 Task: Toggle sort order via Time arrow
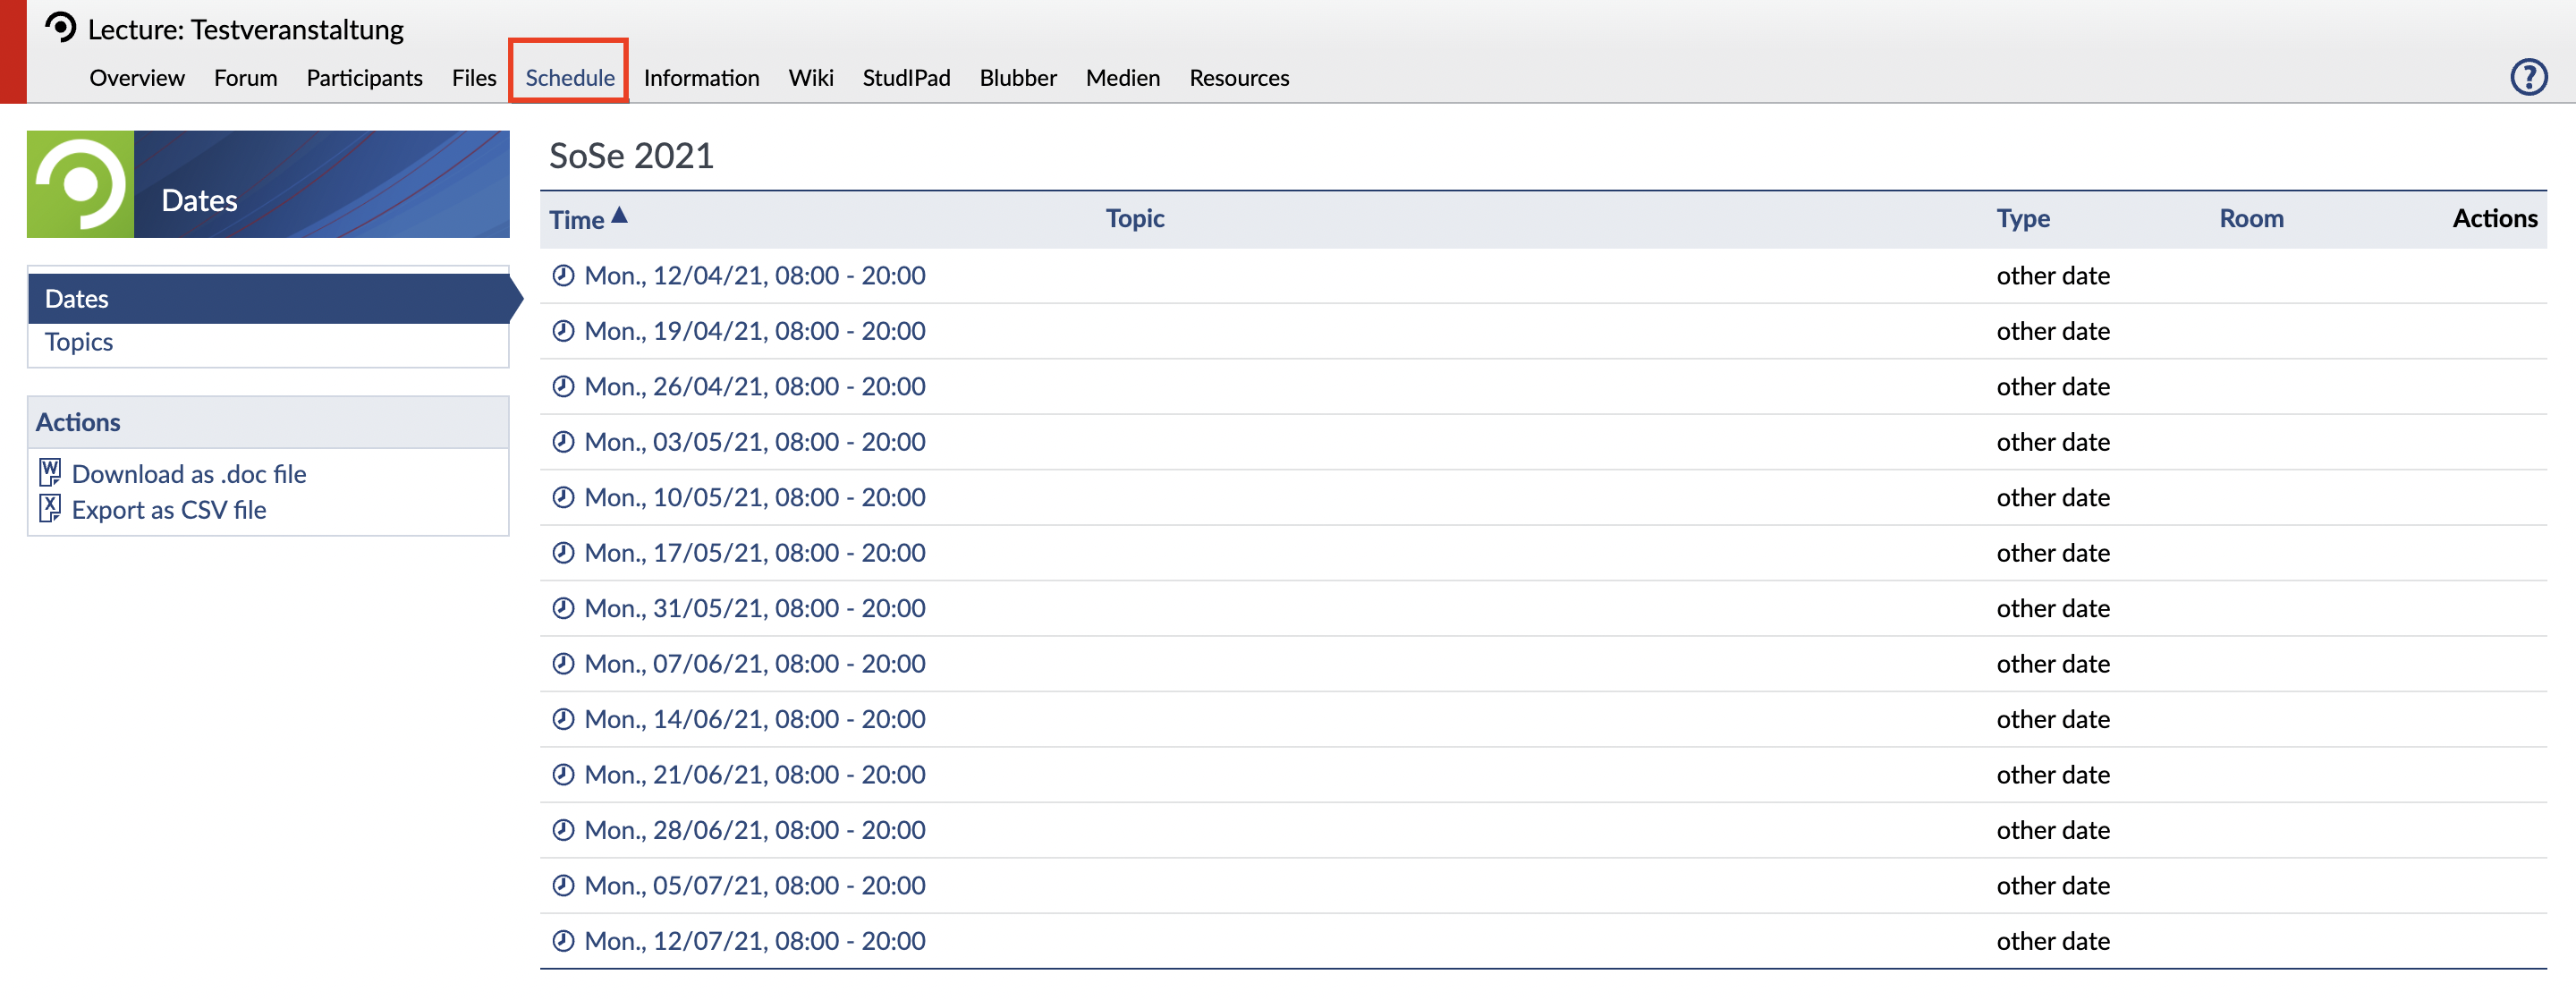pos(619,215)
